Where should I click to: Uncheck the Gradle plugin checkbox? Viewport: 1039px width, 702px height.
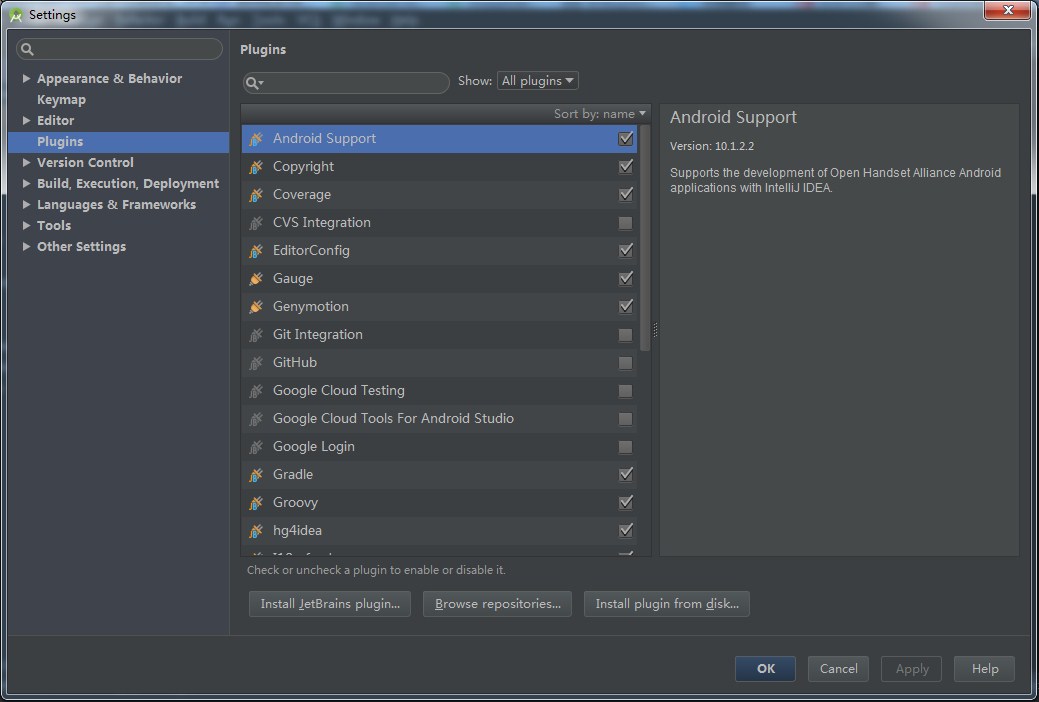626,475
